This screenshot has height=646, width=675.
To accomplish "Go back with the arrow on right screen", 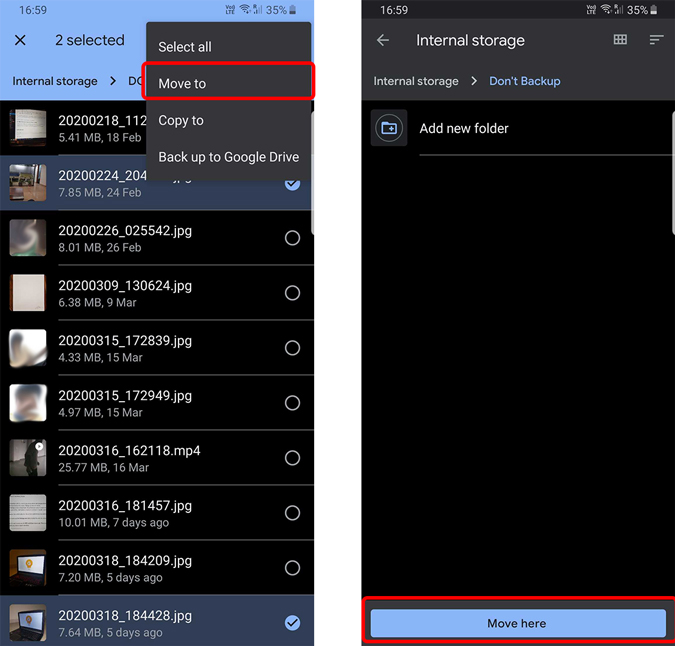I will point(383,40).
